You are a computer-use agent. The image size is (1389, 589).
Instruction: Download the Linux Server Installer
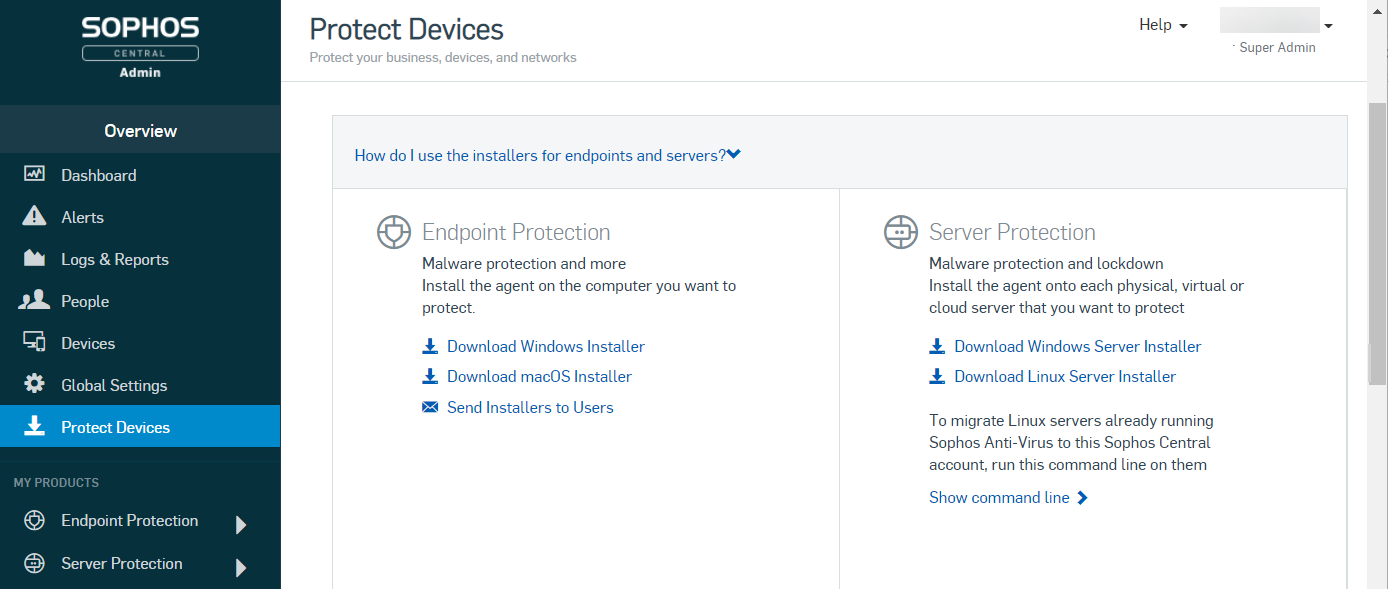tap(1064, 376)
